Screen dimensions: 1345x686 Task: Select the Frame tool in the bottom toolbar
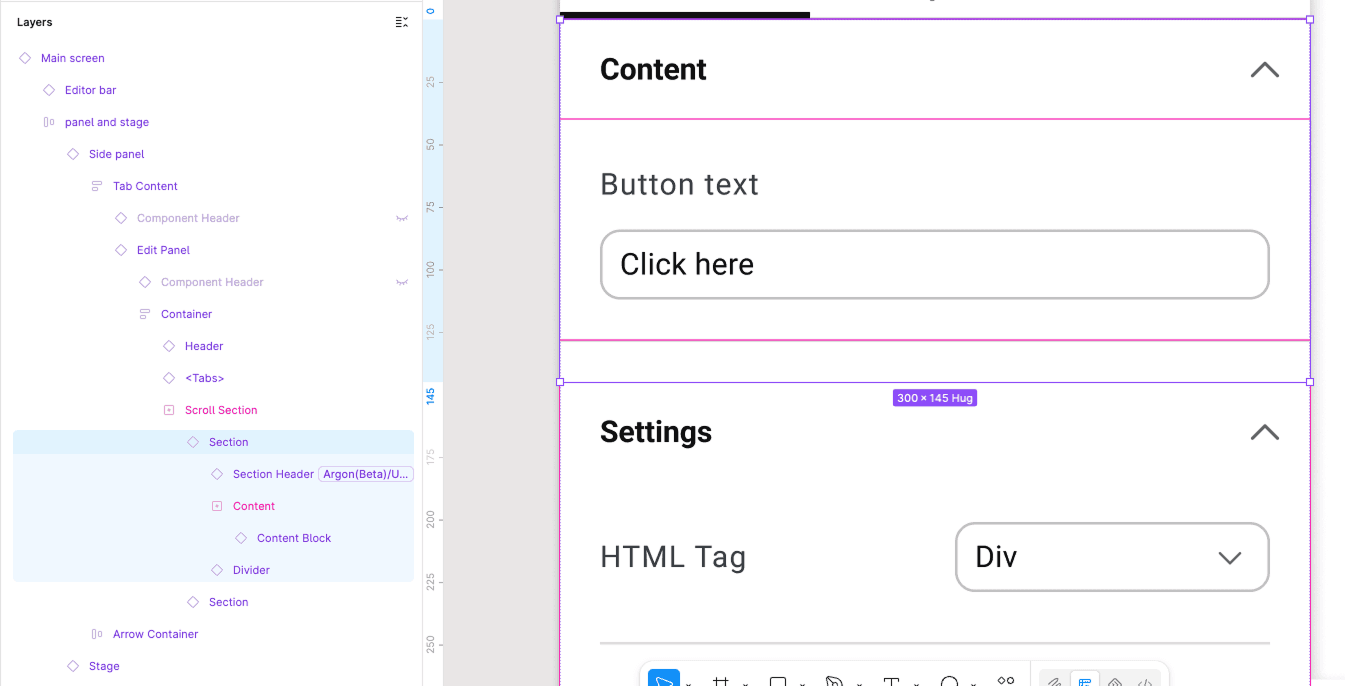[720, 681]
